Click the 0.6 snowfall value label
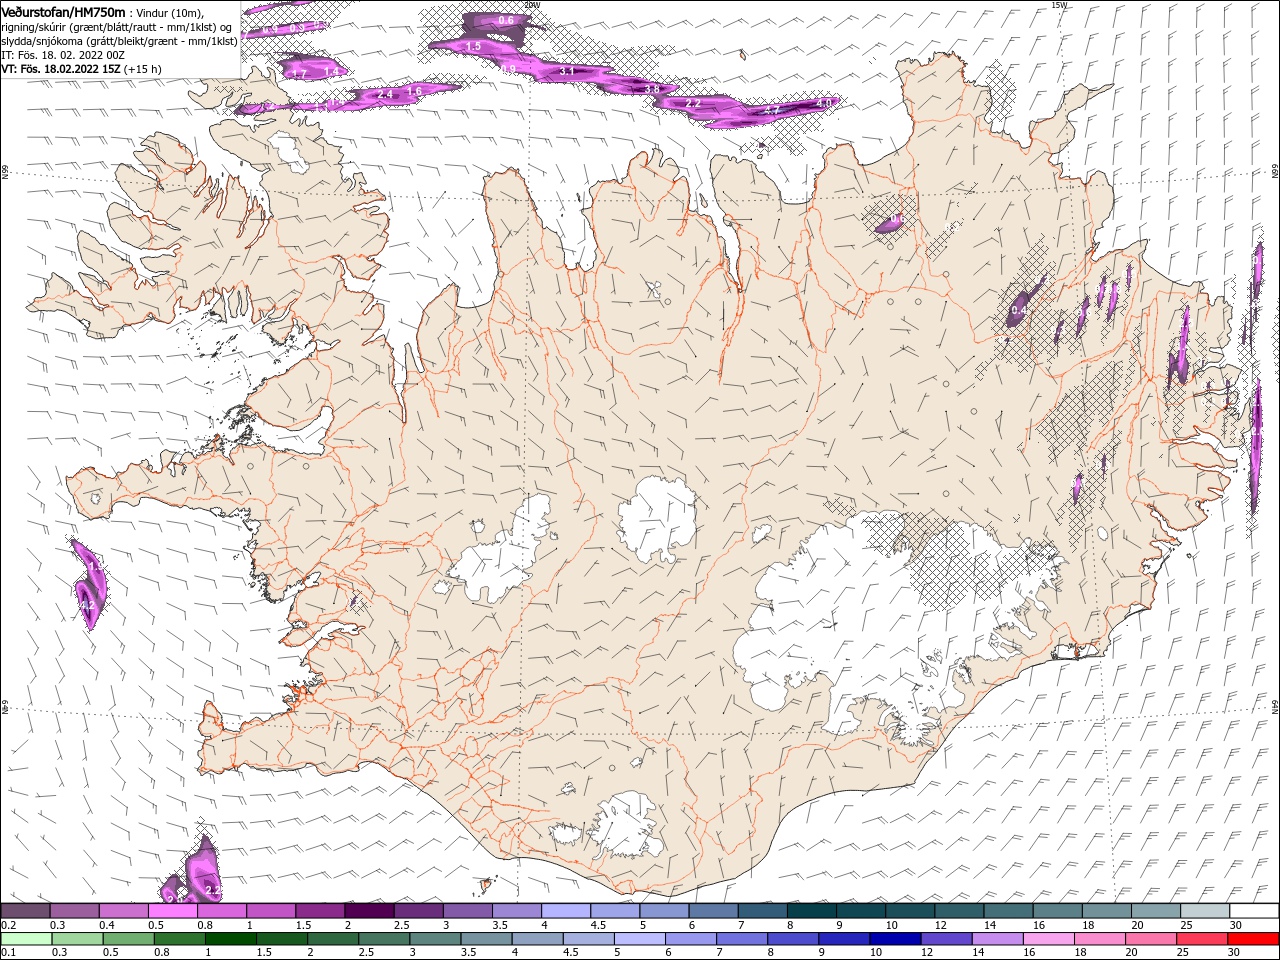The height and width of the screenshot is (960, 1280). click(506, 20)
